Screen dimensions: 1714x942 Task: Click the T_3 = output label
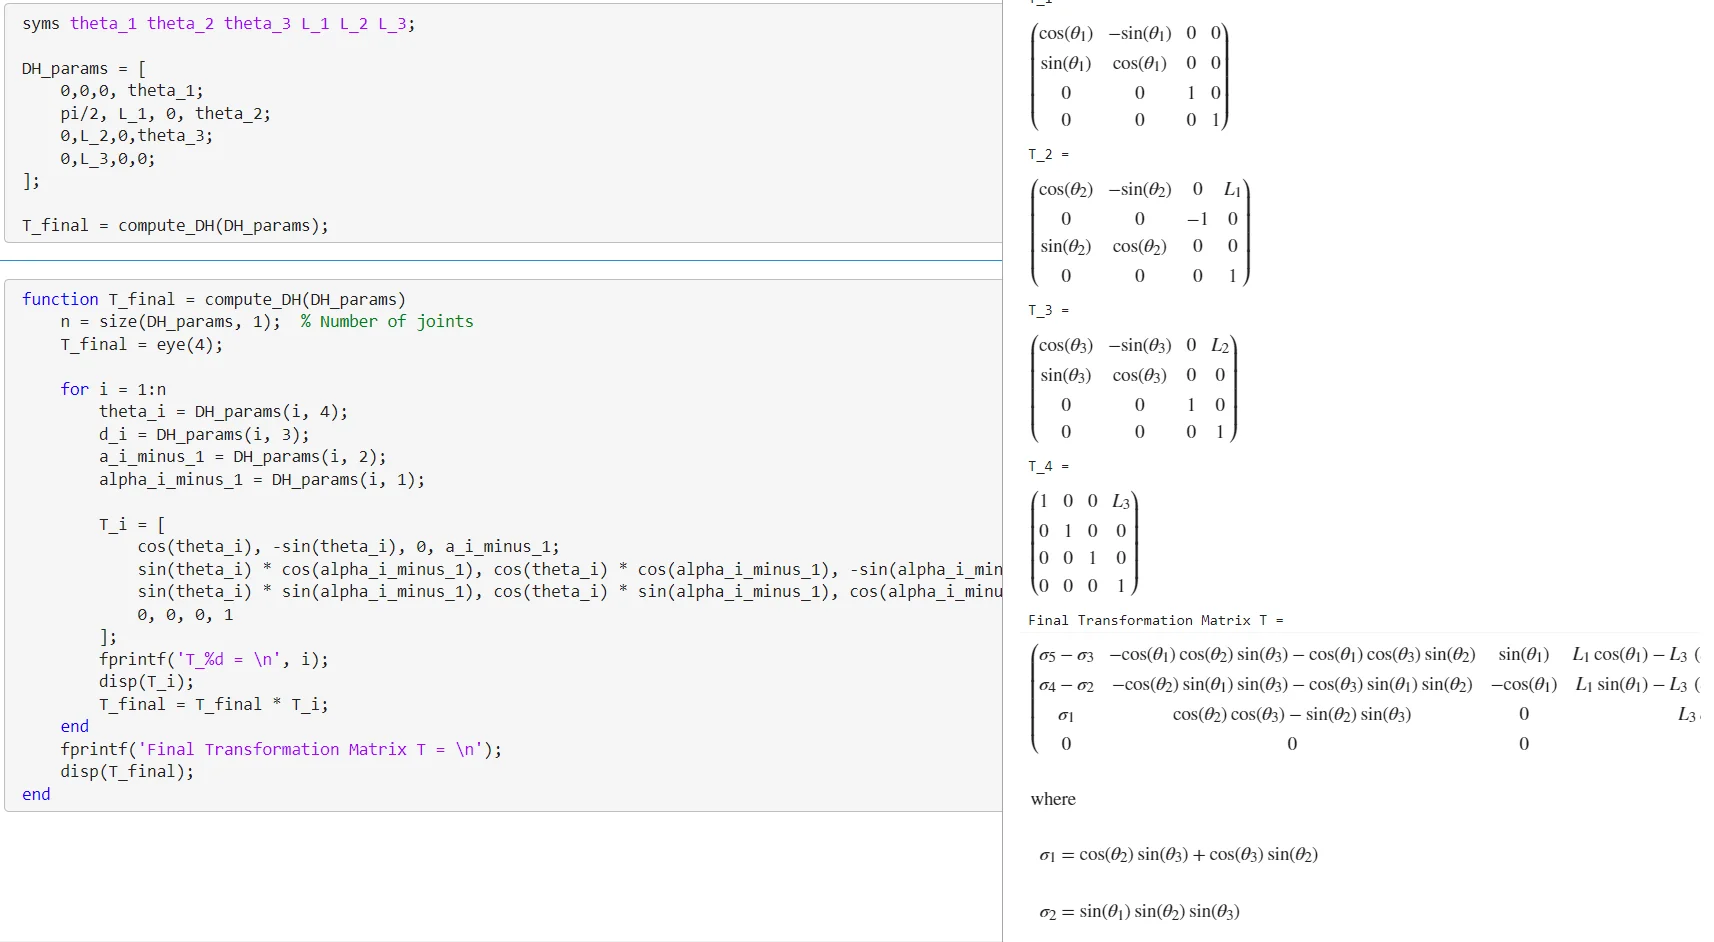1048,311
